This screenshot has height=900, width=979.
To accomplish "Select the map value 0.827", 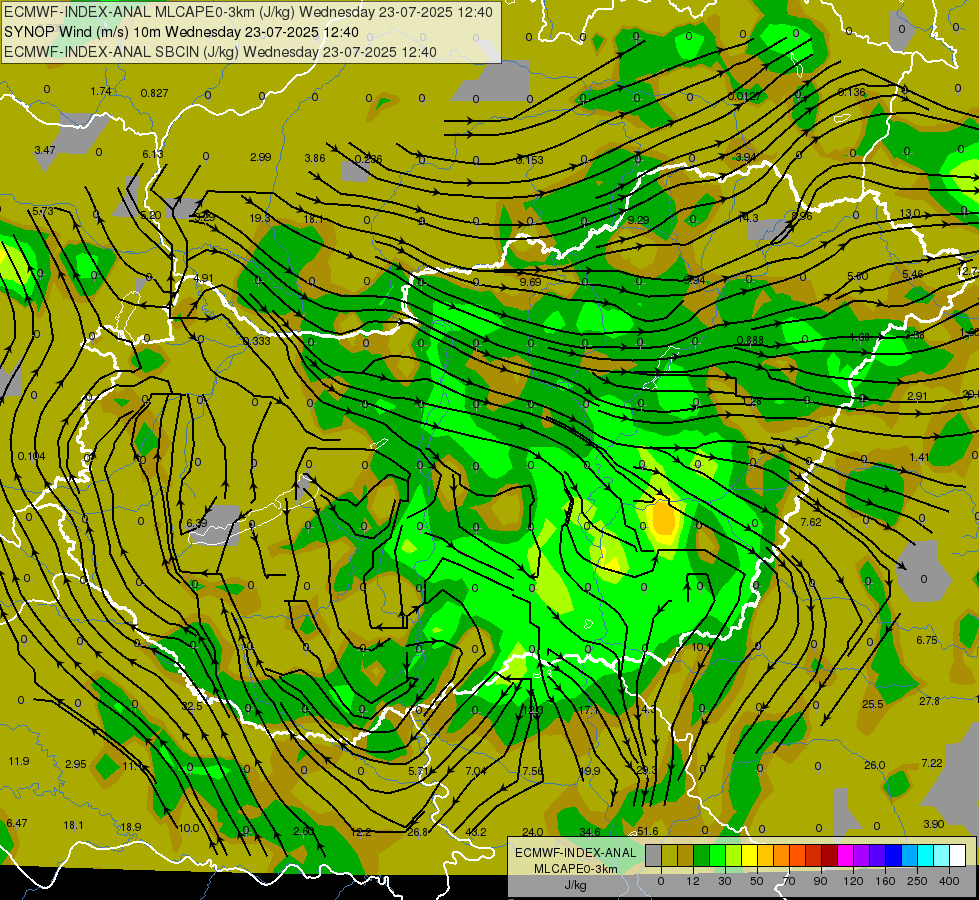I will point(154,93).
